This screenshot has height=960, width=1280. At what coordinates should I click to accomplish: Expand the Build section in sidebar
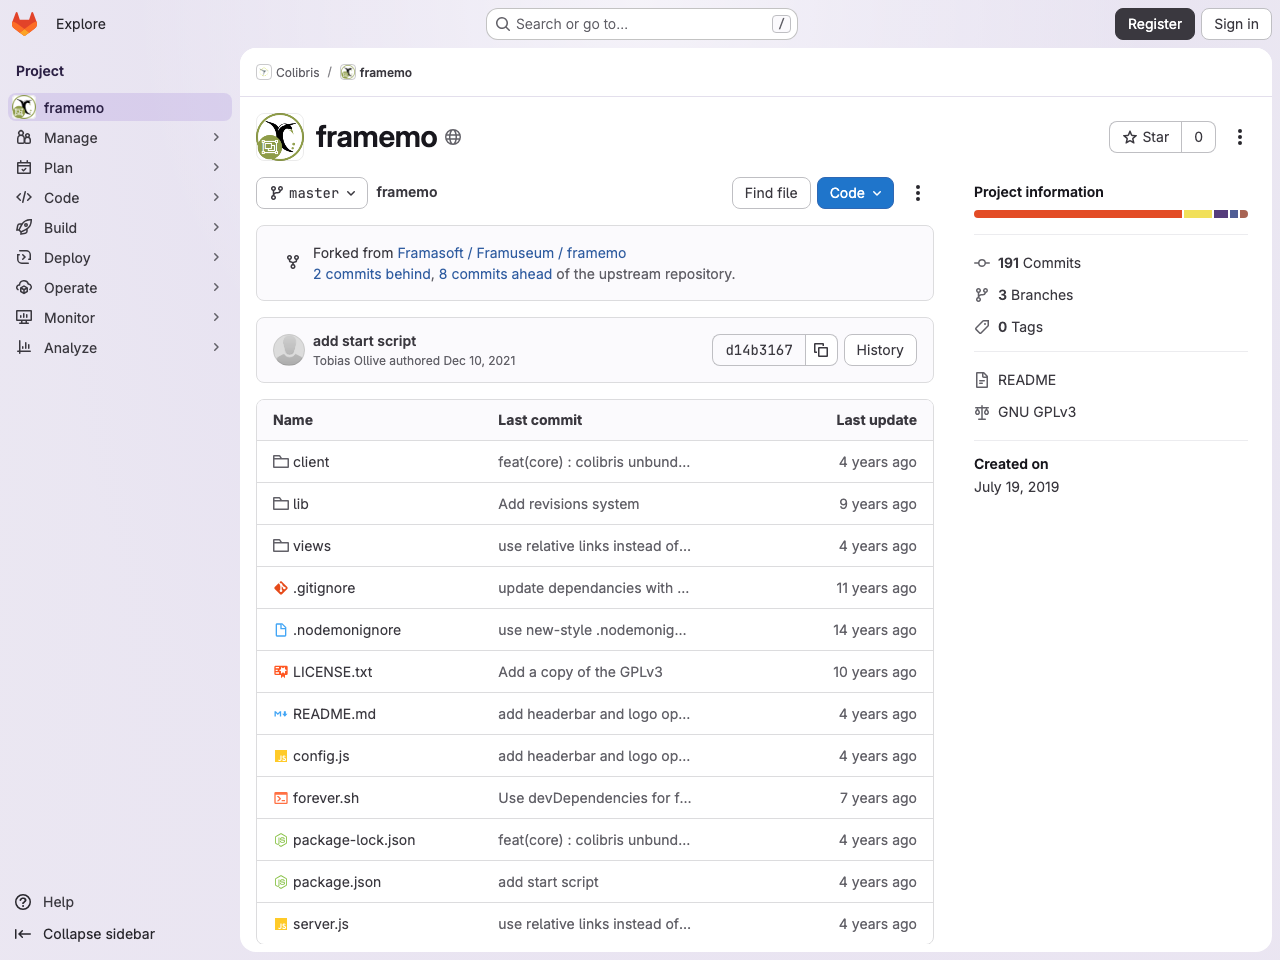pos(59,227)
